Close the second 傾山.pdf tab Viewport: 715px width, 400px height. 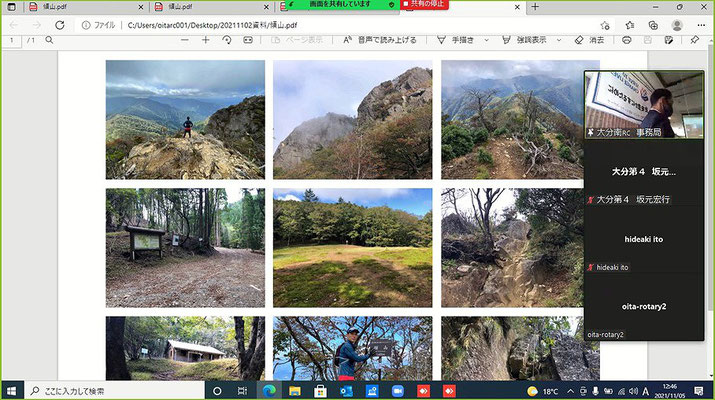[x=267, y=7]
